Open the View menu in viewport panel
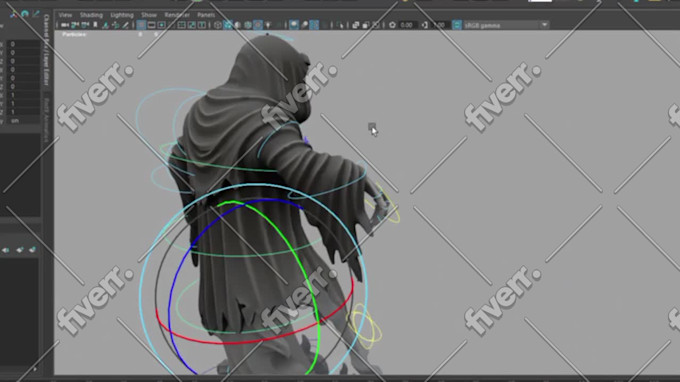The width and height of the screenshot is (680, 382). (x=65, y=15)
